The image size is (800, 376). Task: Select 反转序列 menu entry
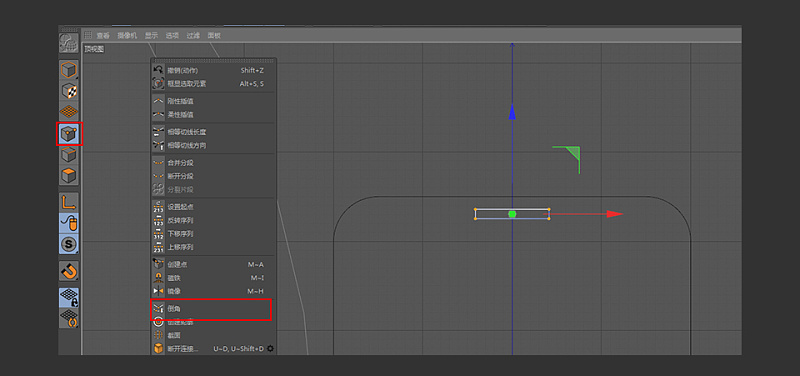[x=214, y=220]
